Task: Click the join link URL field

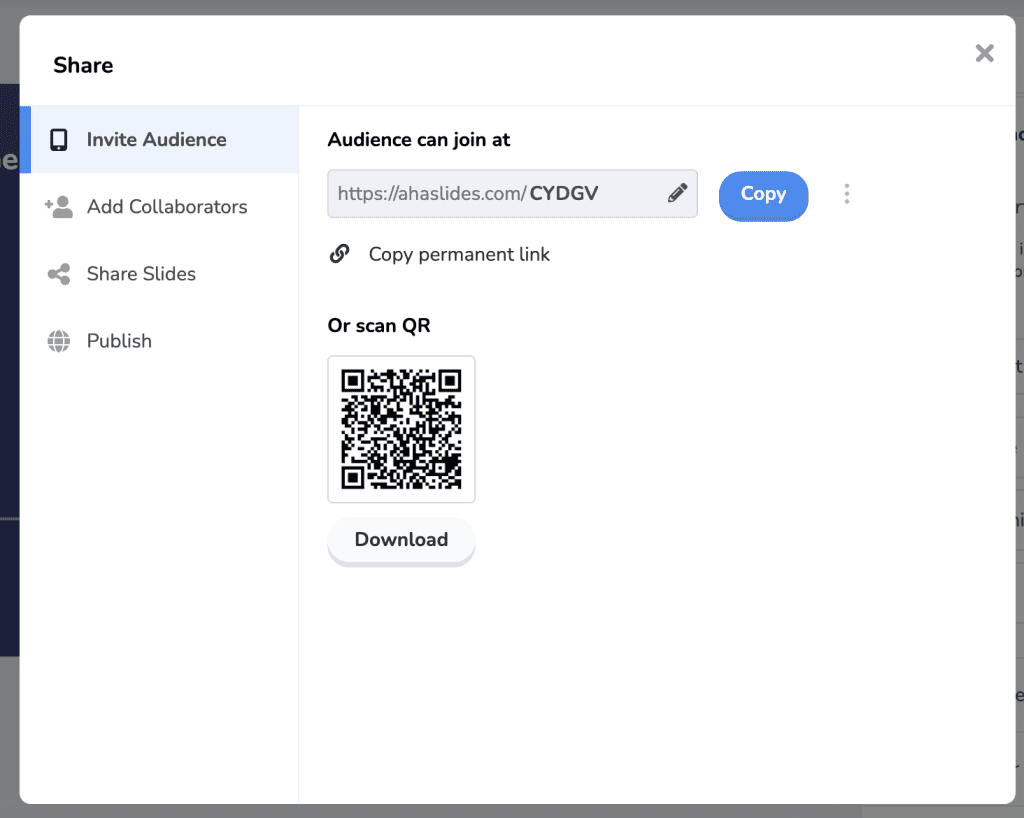Action: (513, 193)
